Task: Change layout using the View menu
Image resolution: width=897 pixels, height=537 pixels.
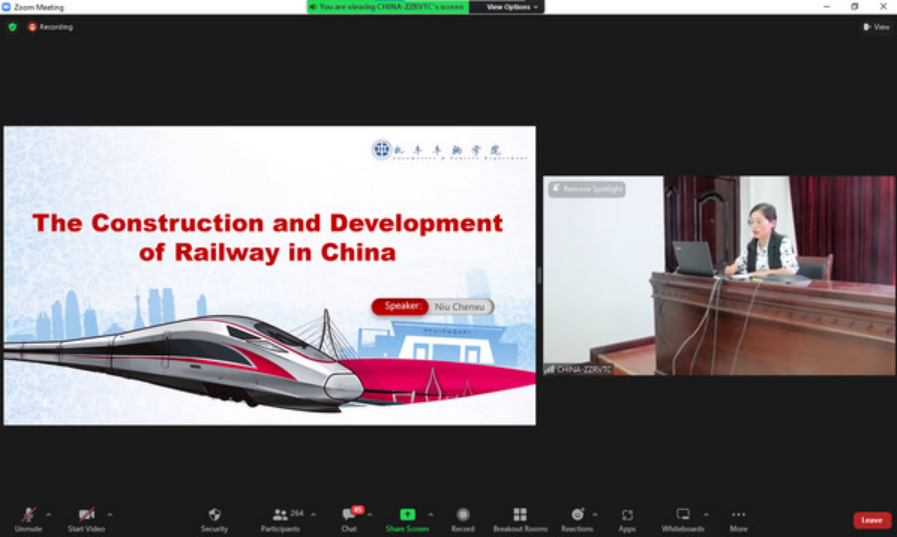Action: pyautogui.click(x=876, y=27)
